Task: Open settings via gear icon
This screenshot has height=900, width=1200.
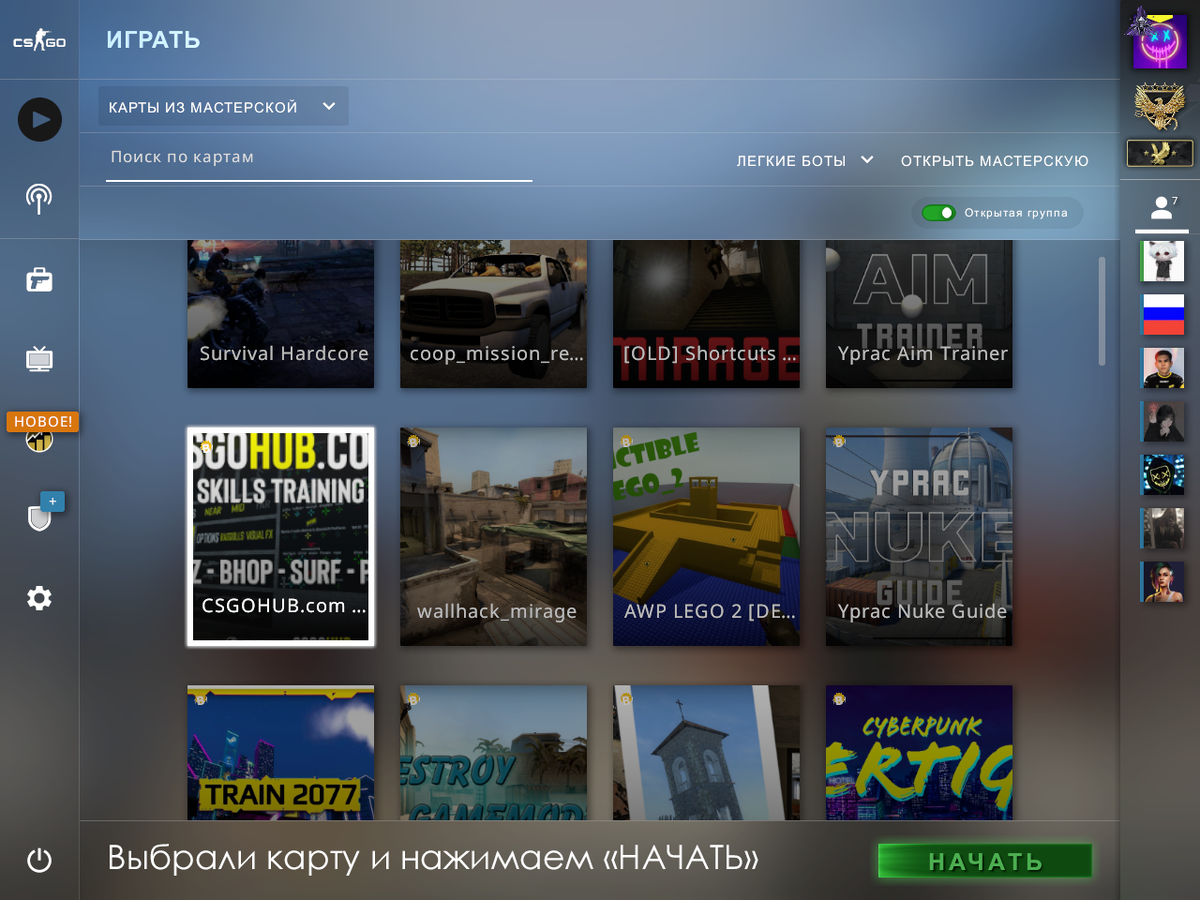Action: 39,598
